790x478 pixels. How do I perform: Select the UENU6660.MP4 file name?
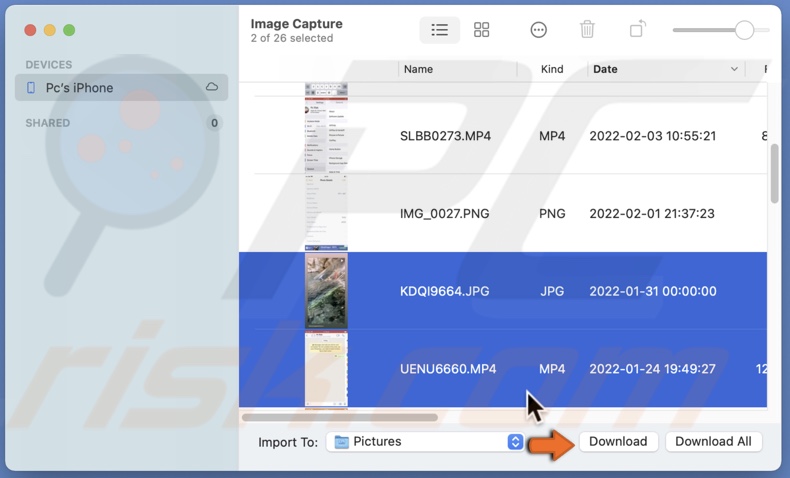click(448, 369)
